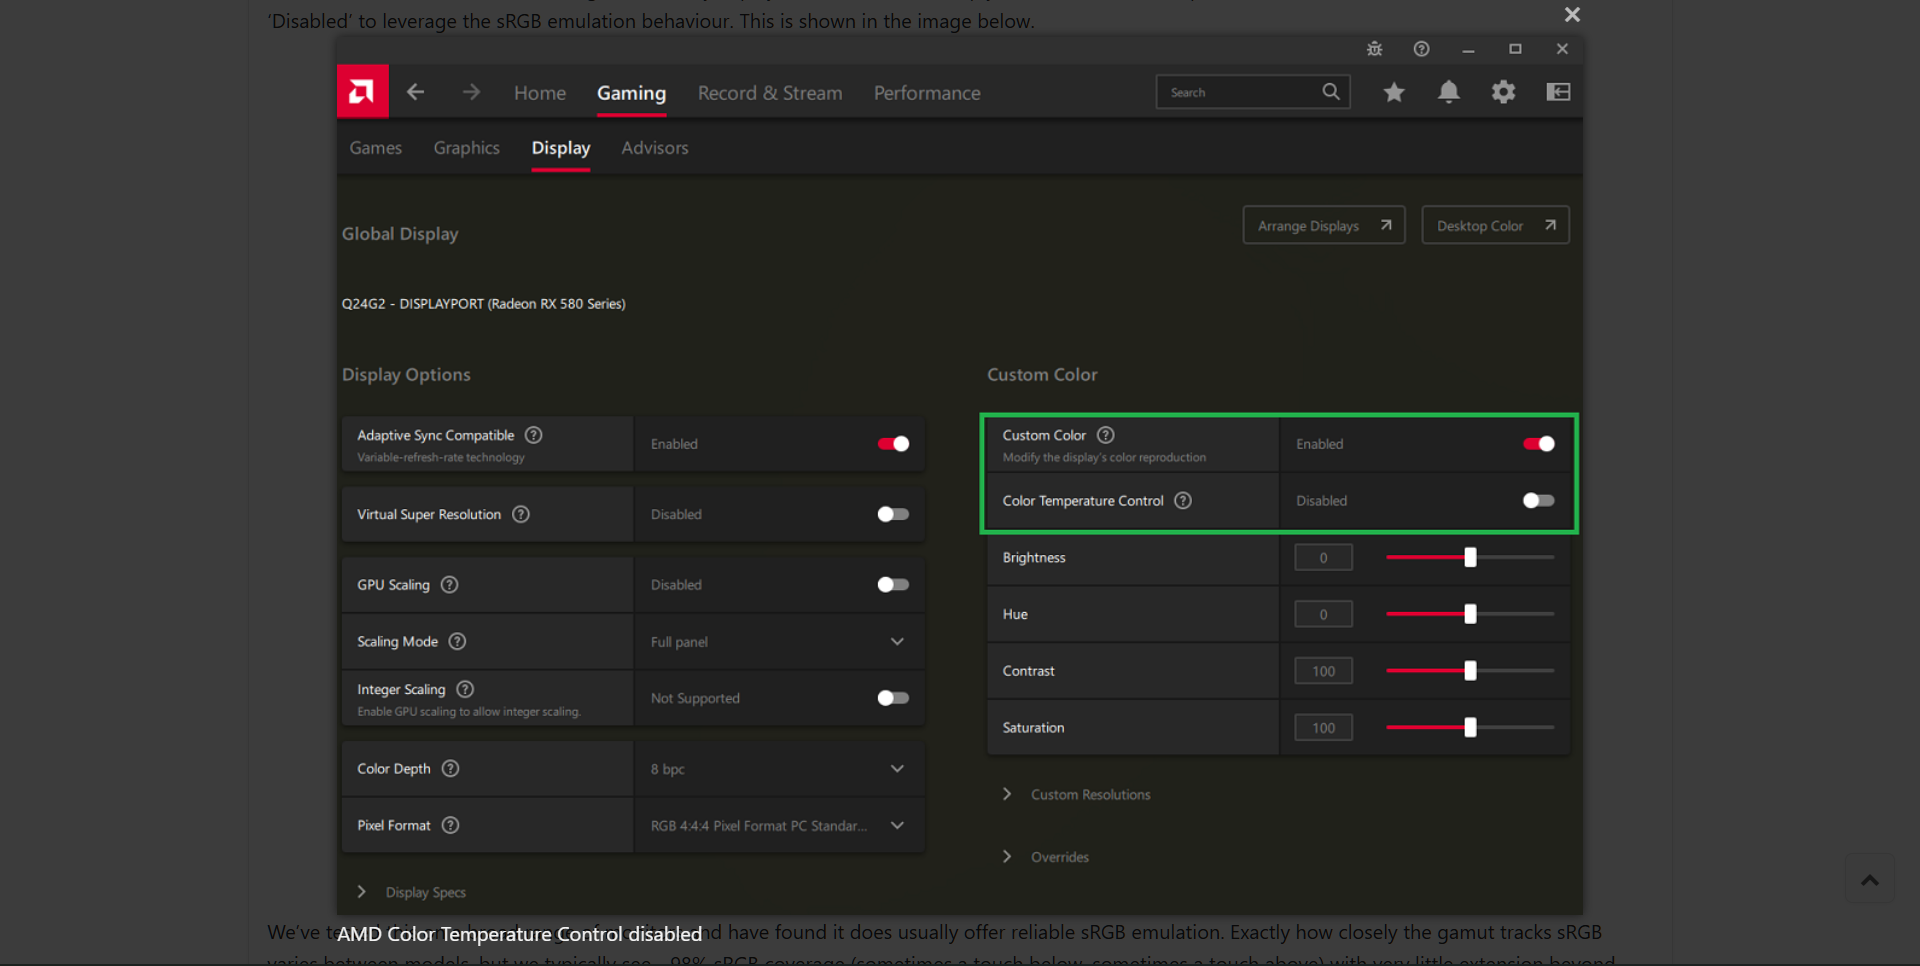The height and width of the screenshot is (966, 1920).
Task: Select the Graphics sub-tab
Action: (466, 147)
